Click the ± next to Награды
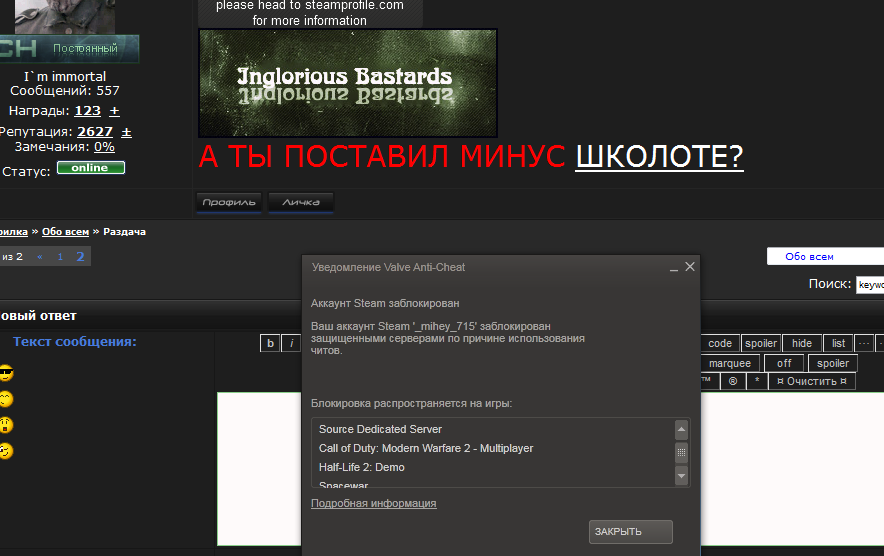 114,111
